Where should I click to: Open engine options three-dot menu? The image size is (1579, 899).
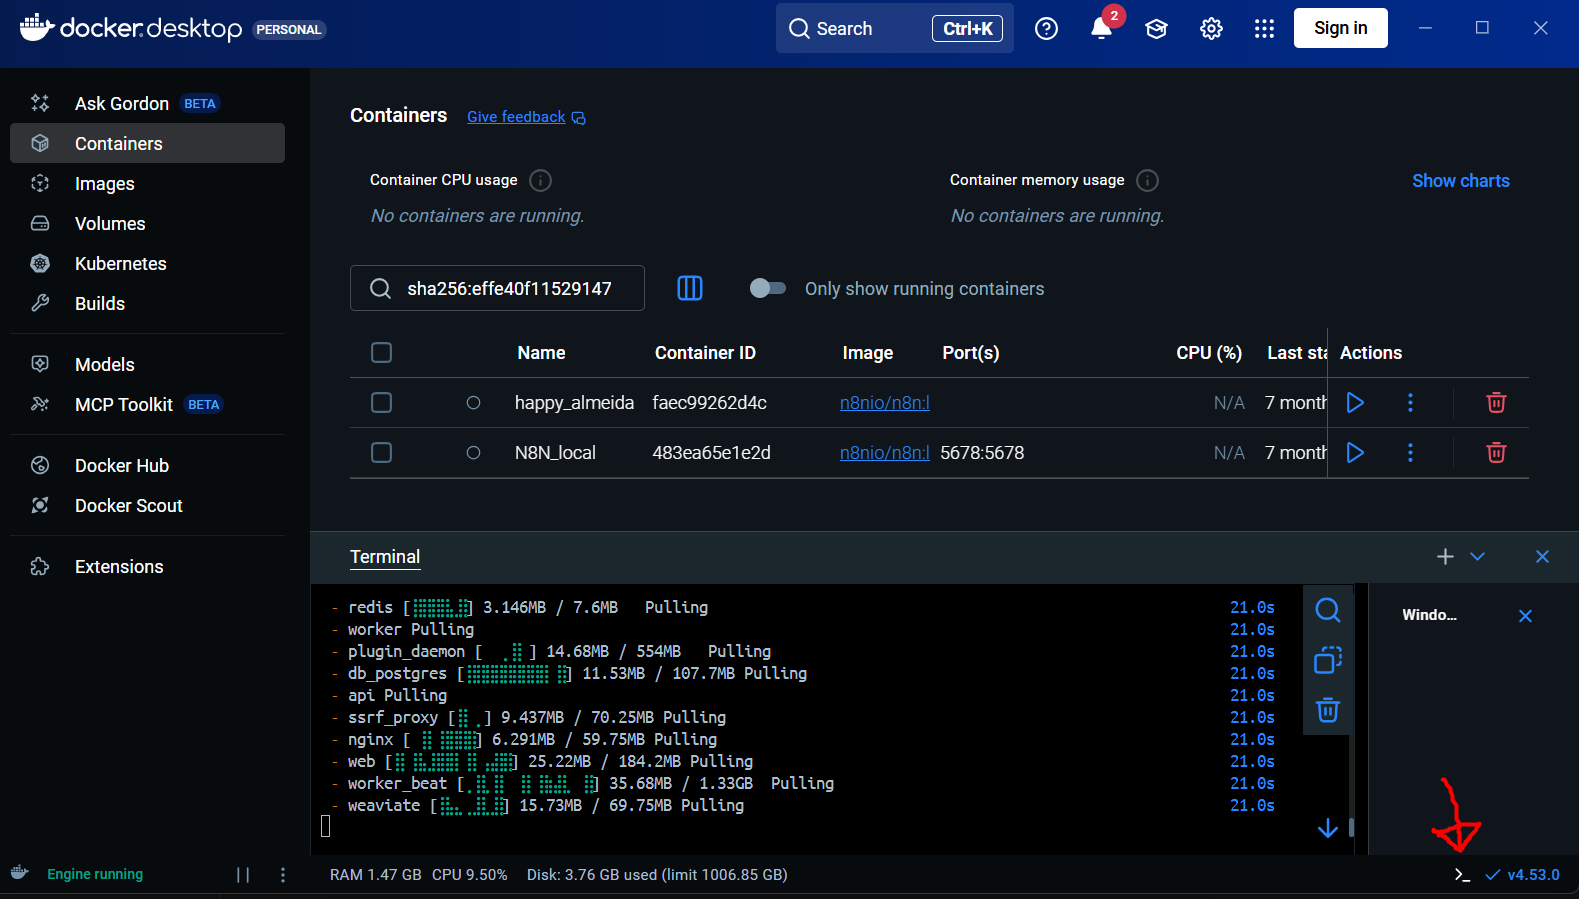283,874
